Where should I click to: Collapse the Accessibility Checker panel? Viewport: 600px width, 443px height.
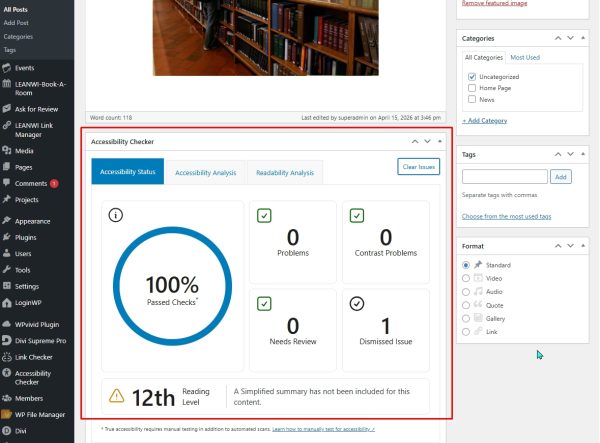440,142
